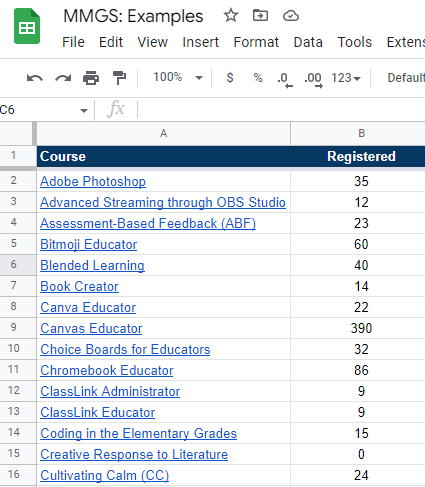Open Advanced Streaming through OBS Studio link

point(163,203)
